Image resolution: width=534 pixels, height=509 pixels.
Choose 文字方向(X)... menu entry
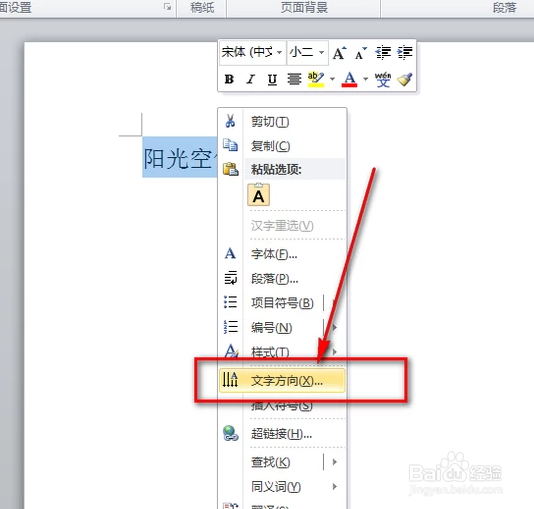click(282, 380)
